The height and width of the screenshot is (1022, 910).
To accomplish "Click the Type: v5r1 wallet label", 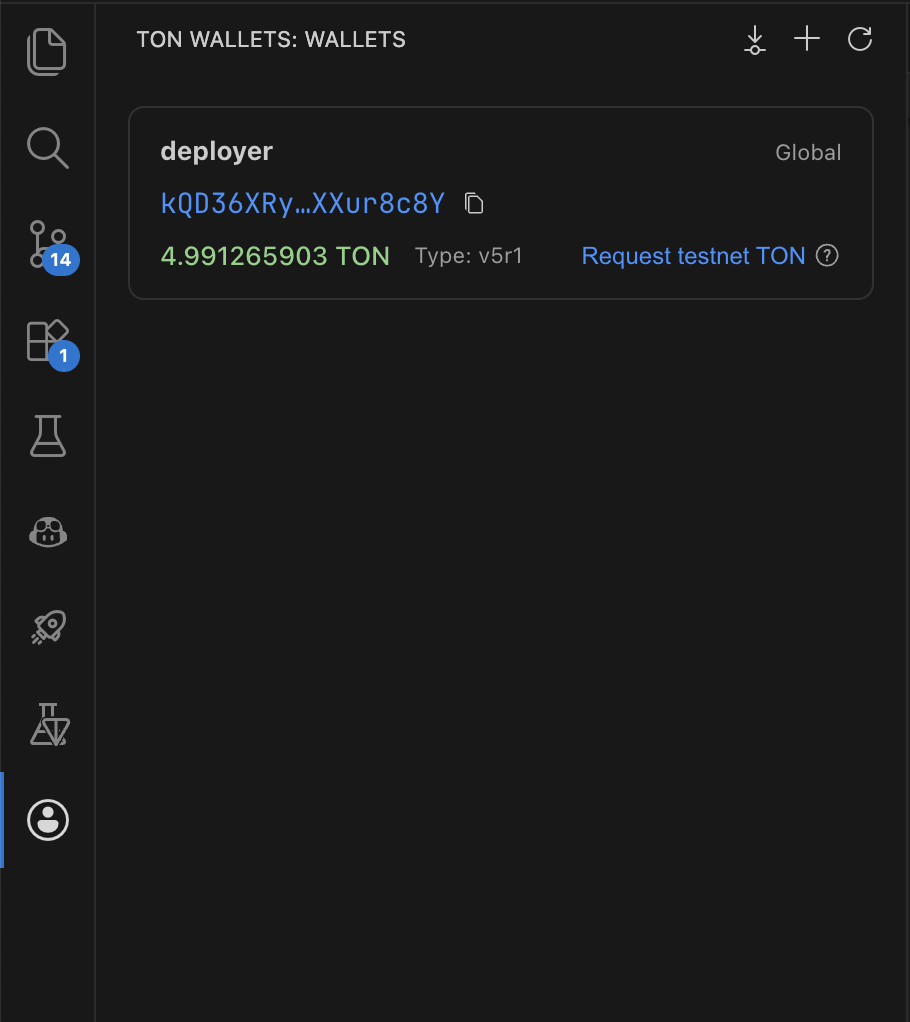I will [468, 256].
